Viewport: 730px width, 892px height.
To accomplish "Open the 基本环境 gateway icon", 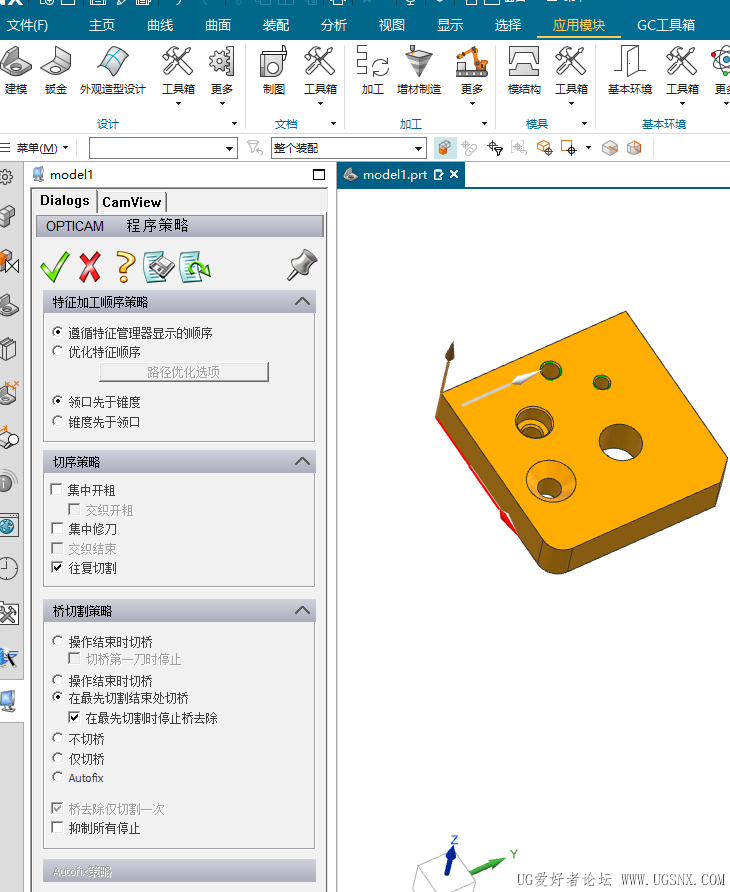I will (630, 71).
